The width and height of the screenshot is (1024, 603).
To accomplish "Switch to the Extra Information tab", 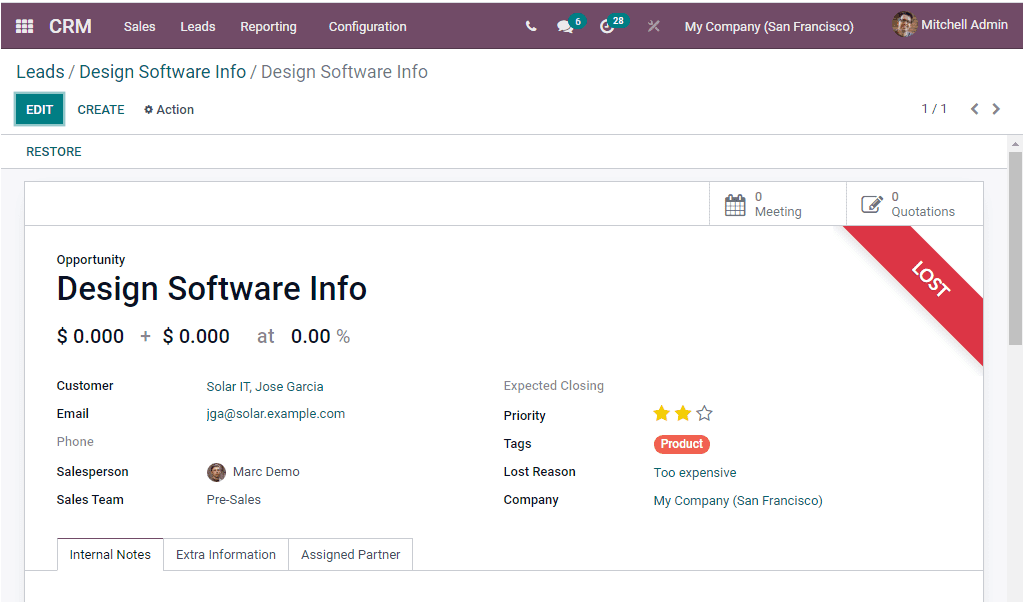I will [x=226, y=554].
